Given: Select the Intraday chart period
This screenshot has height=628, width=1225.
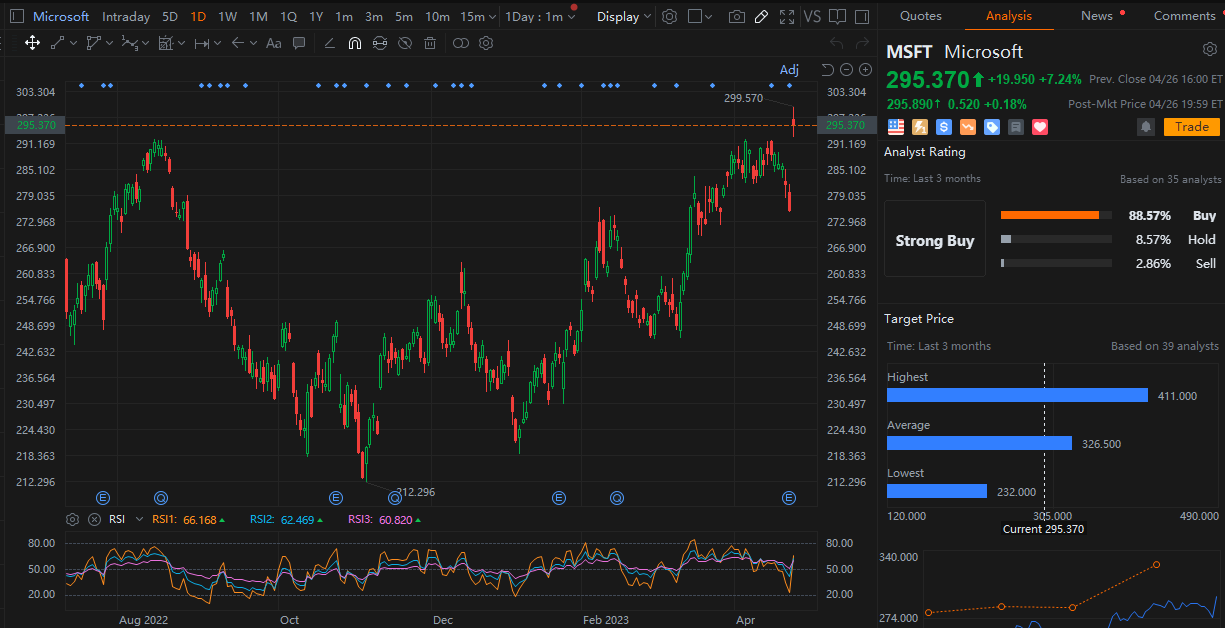Looking at the screenshot, I should click(126, 17).
